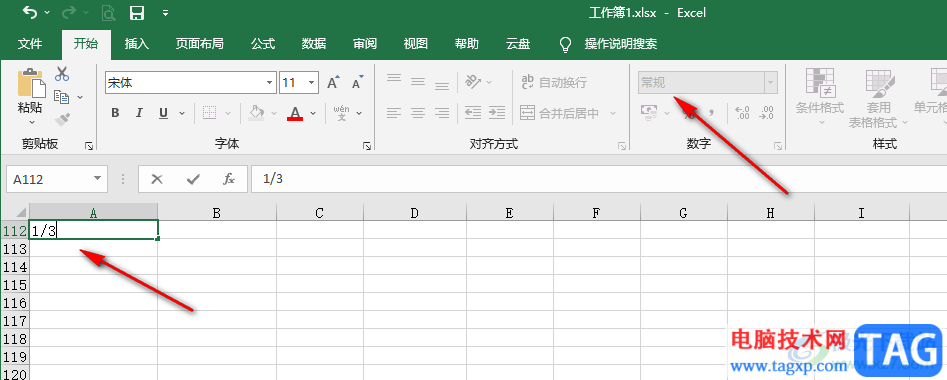947x380 pixels.
Task: Click the Select All corner triangle
Action: click(21, 213)
